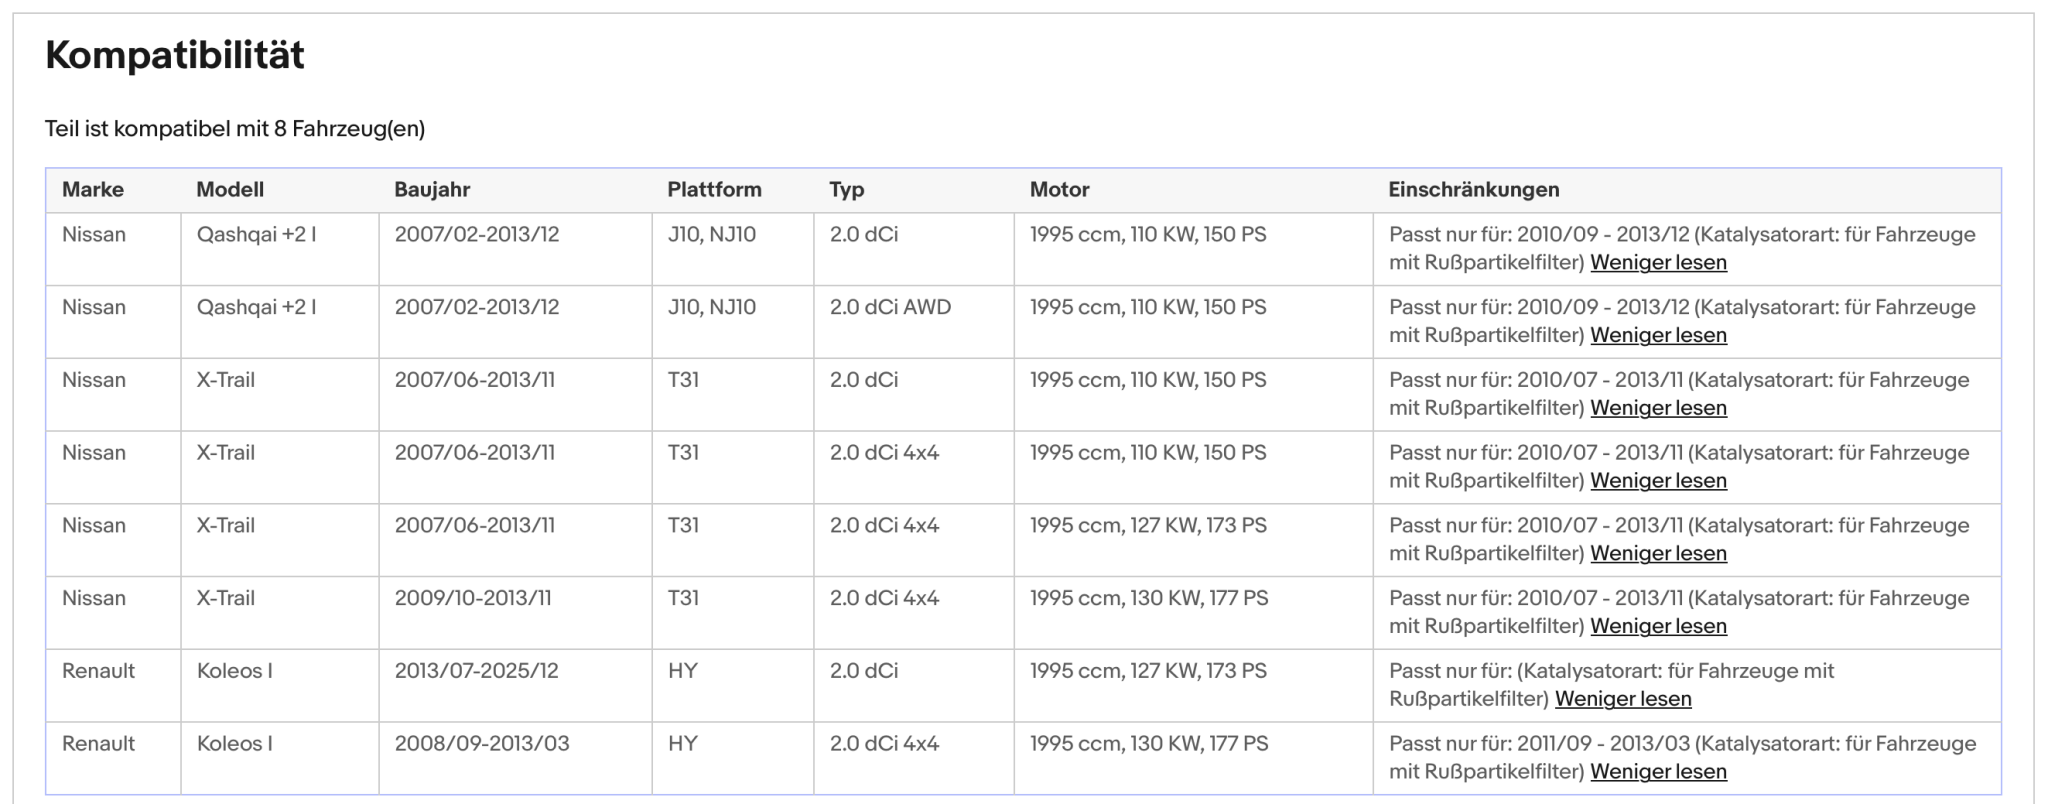Select '2.0 dCi 4x4' in the X-Trail 127 KW row

point(884,525)
